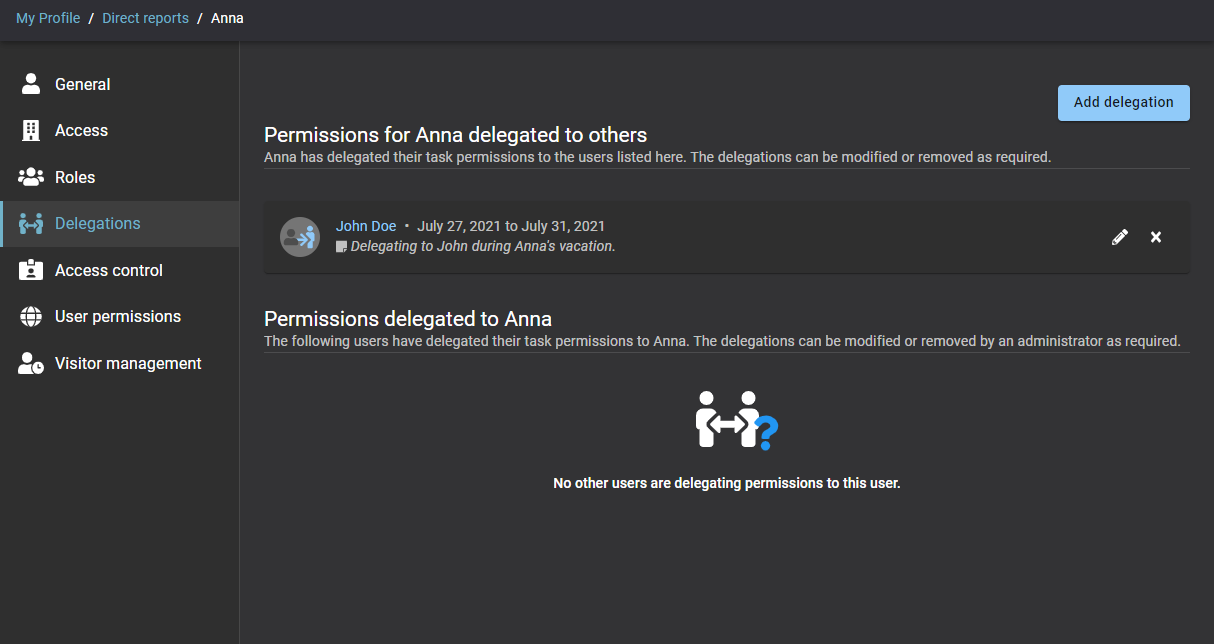Open User permissions section
The height and width of the screenshot is (644, 1214).
[x=120, y=317]
